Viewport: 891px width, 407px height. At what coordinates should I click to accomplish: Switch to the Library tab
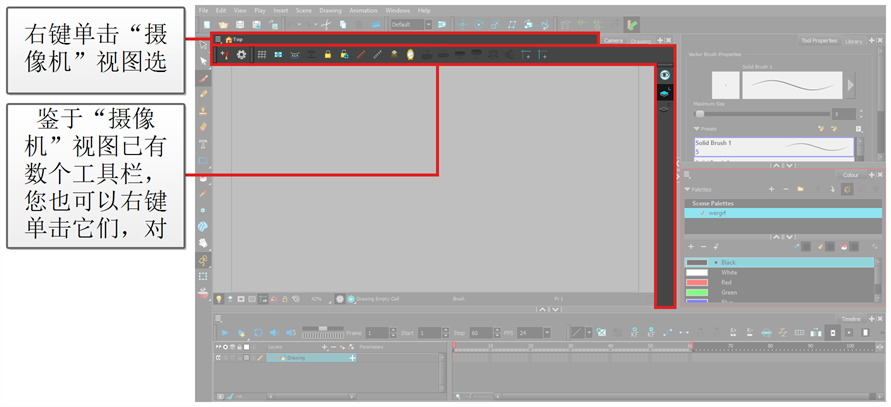[x=853, y=41]
